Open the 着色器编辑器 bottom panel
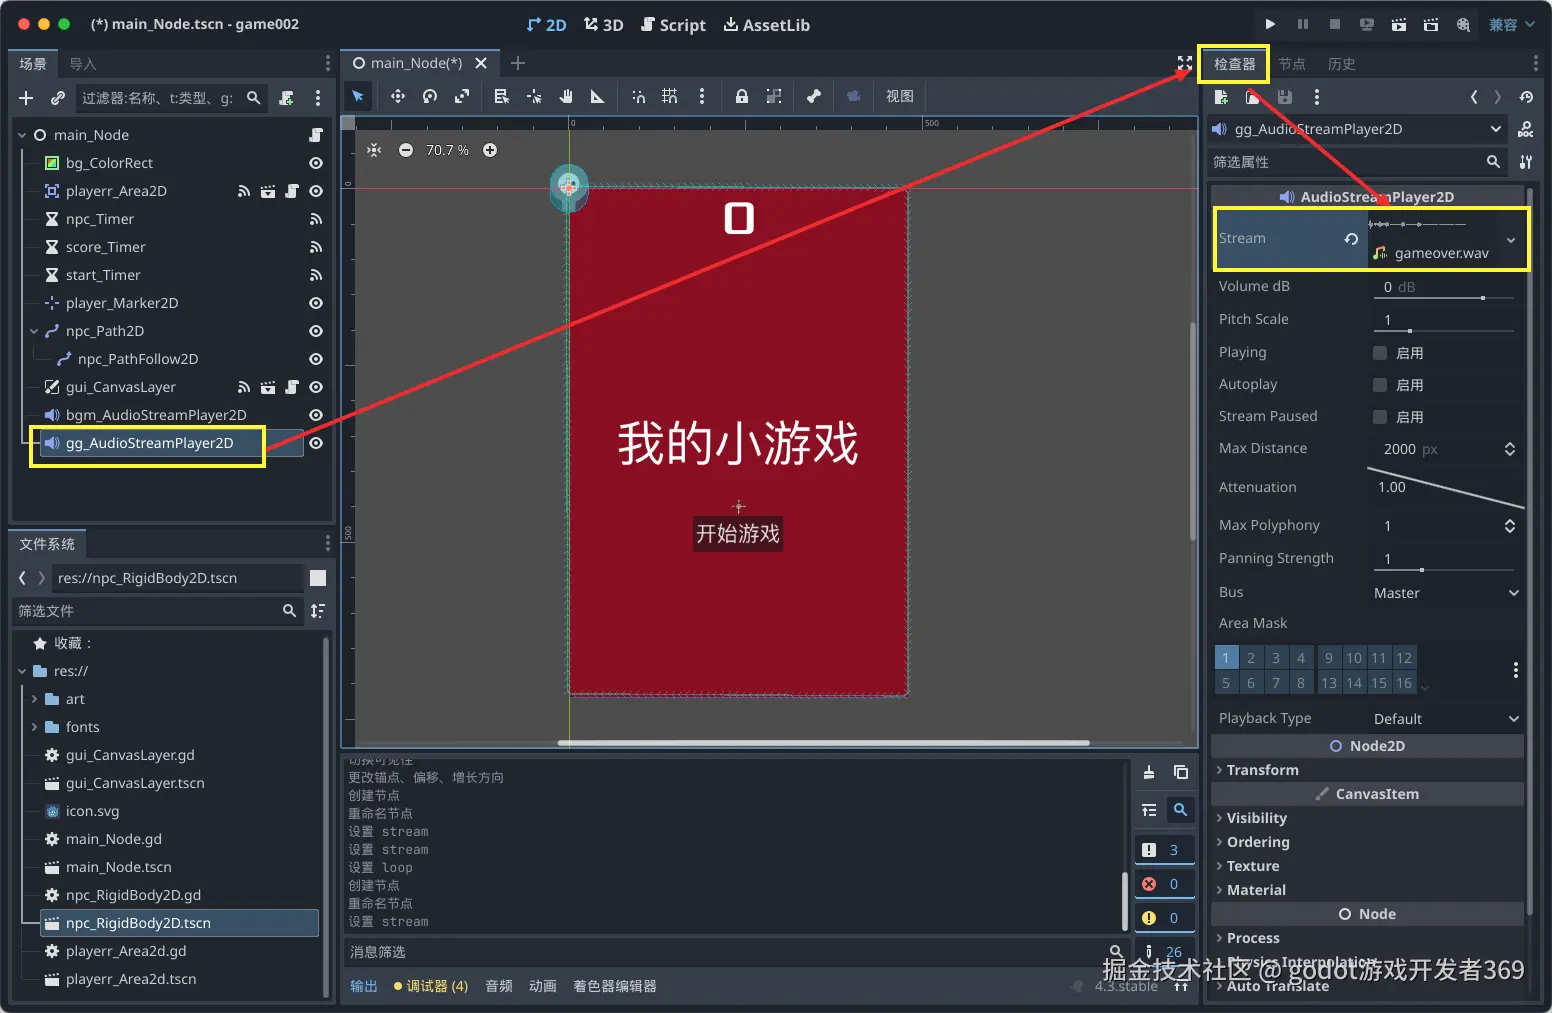 [x=615, y=986]
